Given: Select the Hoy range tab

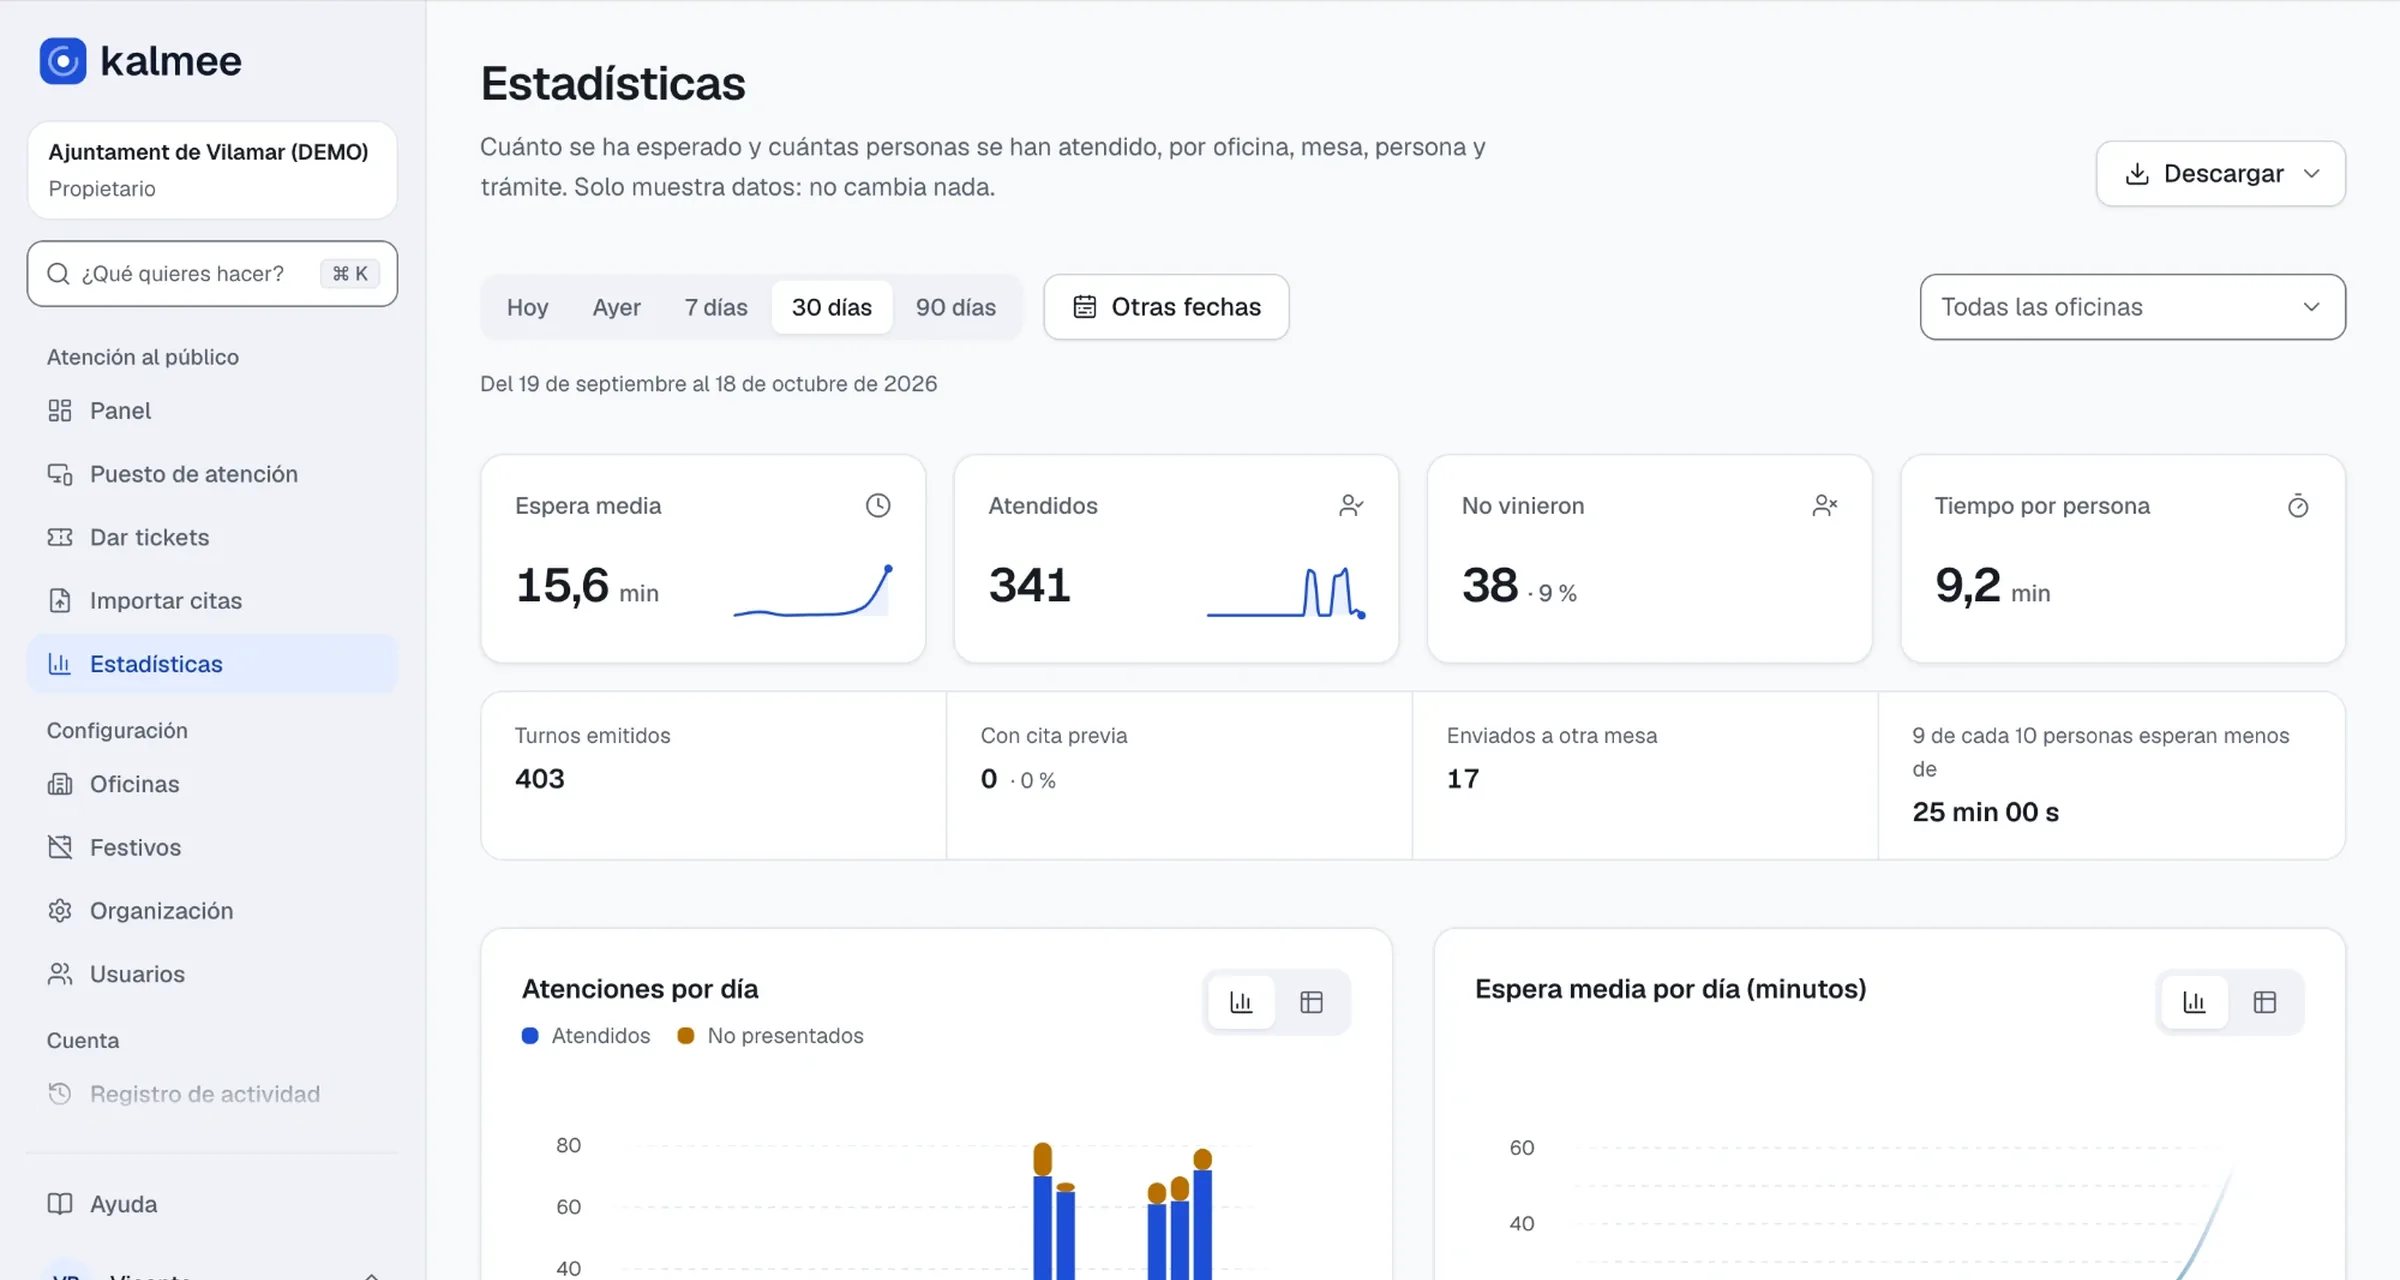Looking at the screenshot, I should (527, 307).
